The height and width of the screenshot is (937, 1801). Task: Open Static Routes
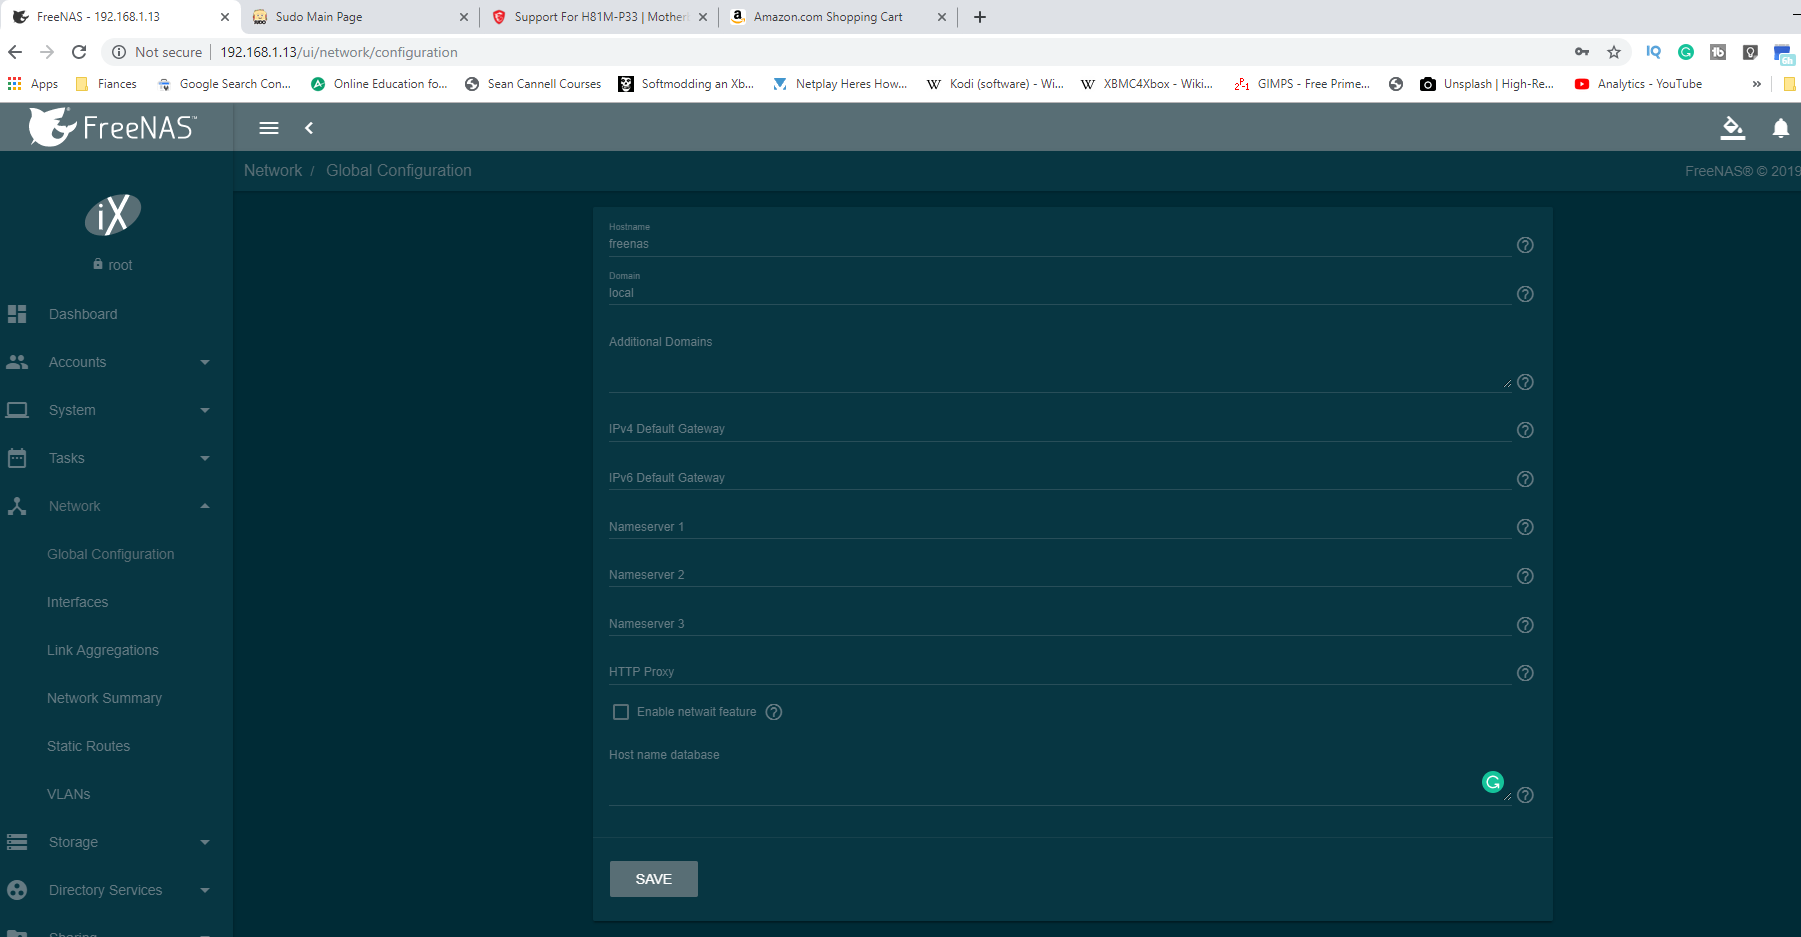click(x=88, y=746)
